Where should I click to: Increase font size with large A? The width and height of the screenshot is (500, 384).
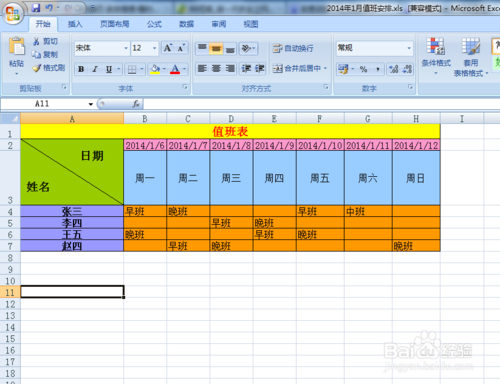(x=168, y=48)
